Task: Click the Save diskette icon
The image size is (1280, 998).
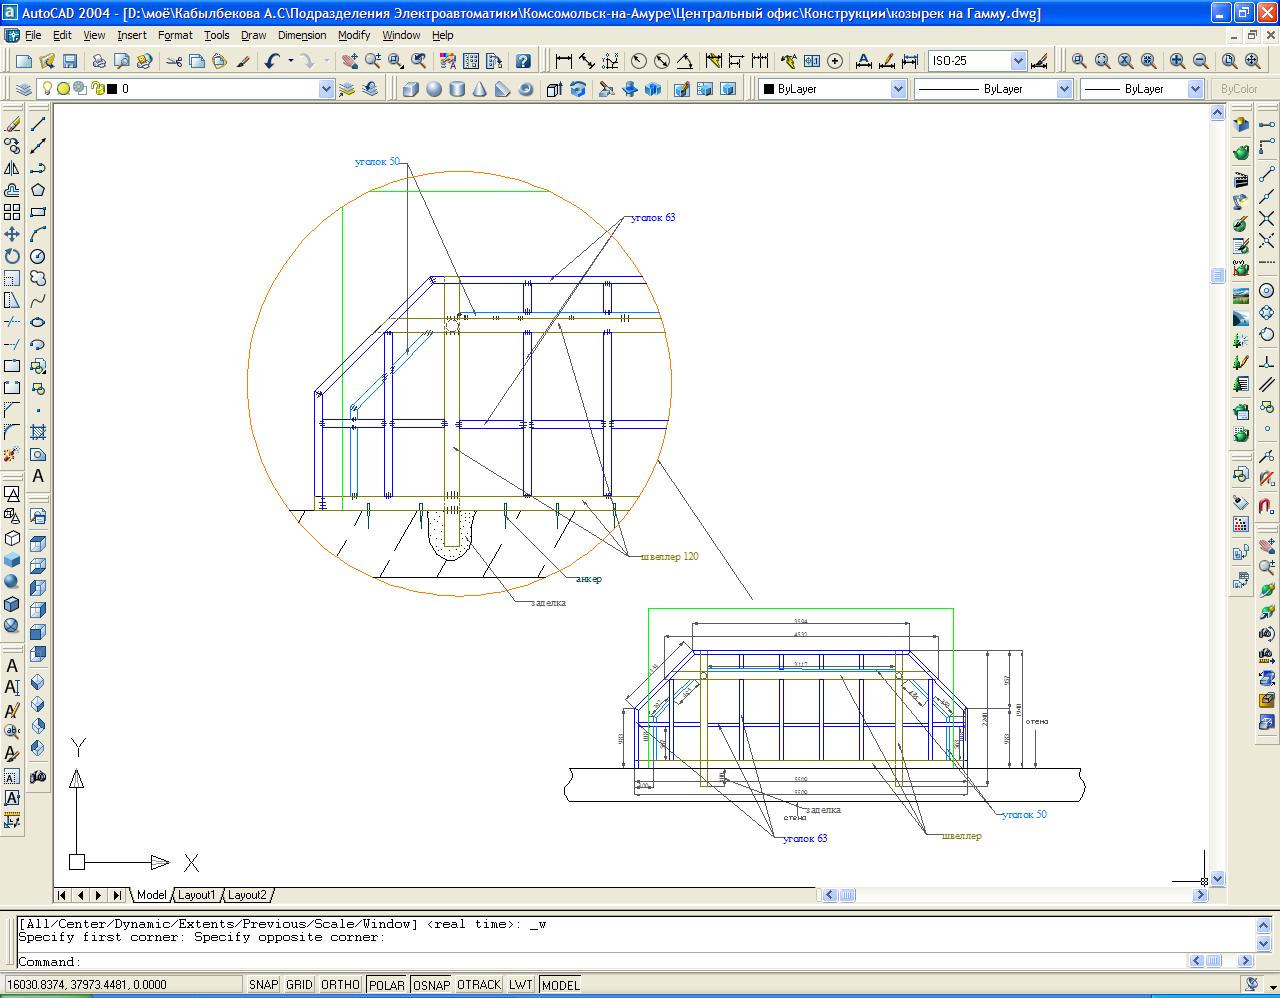Action: tap(69, 61)
